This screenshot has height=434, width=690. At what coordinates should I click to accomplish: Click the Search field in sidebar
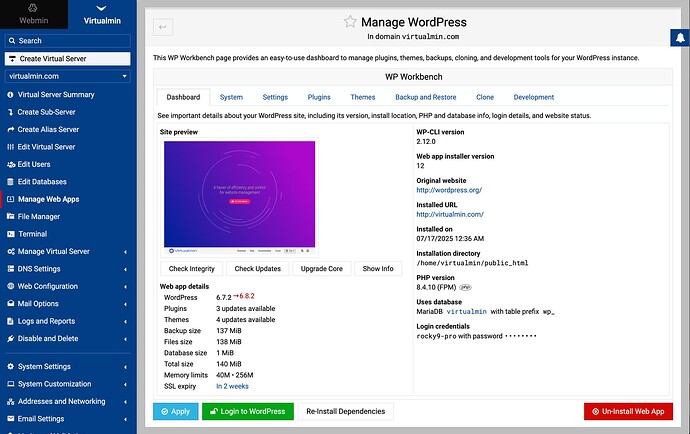(68, 40)
